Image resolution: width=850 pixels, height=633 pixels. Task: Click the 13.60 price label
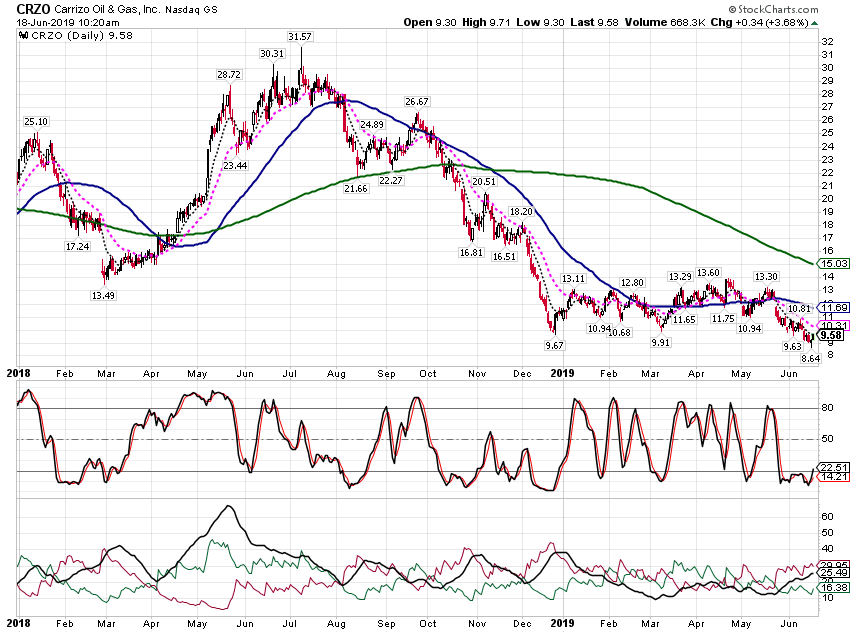tap(709, 273)
